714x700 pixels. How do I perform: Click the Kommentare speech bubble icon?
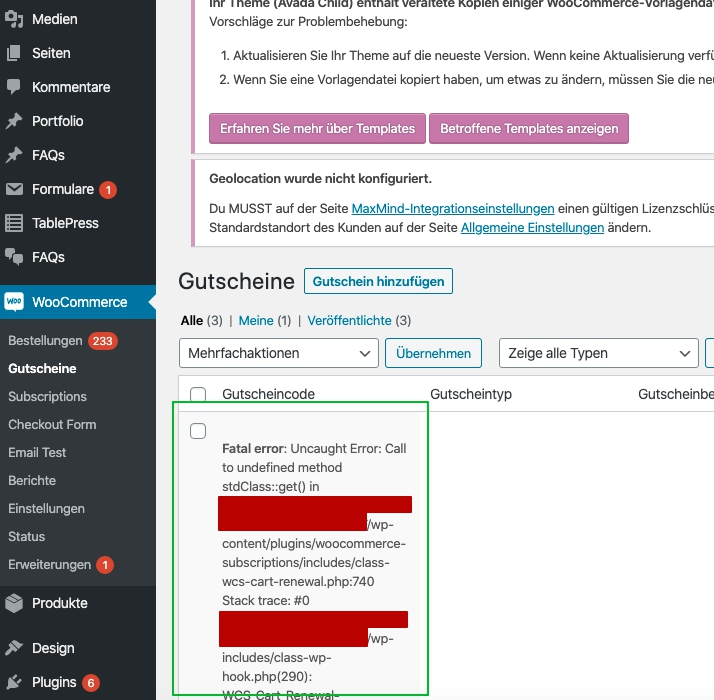coord(14,87)
